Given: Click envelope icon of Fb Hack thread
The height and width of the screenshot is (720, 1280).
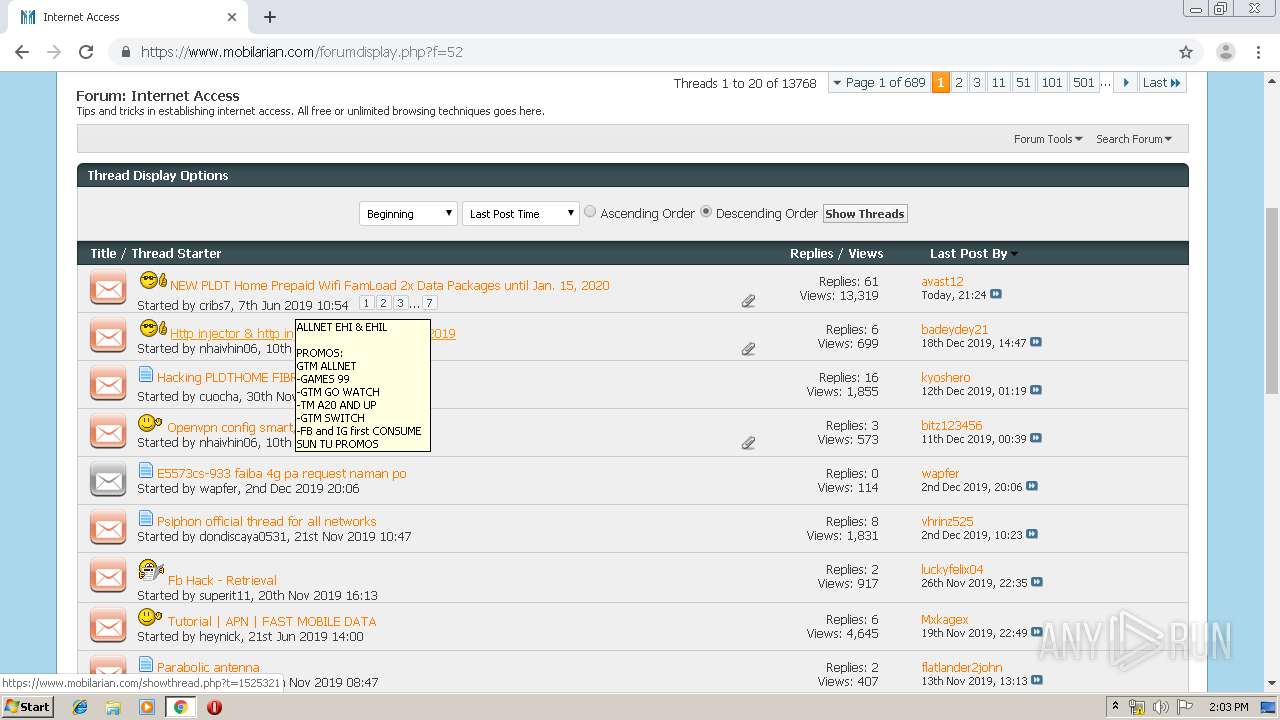Looking at the screenshot, I should pyautogui.click(x=108, y=577).
